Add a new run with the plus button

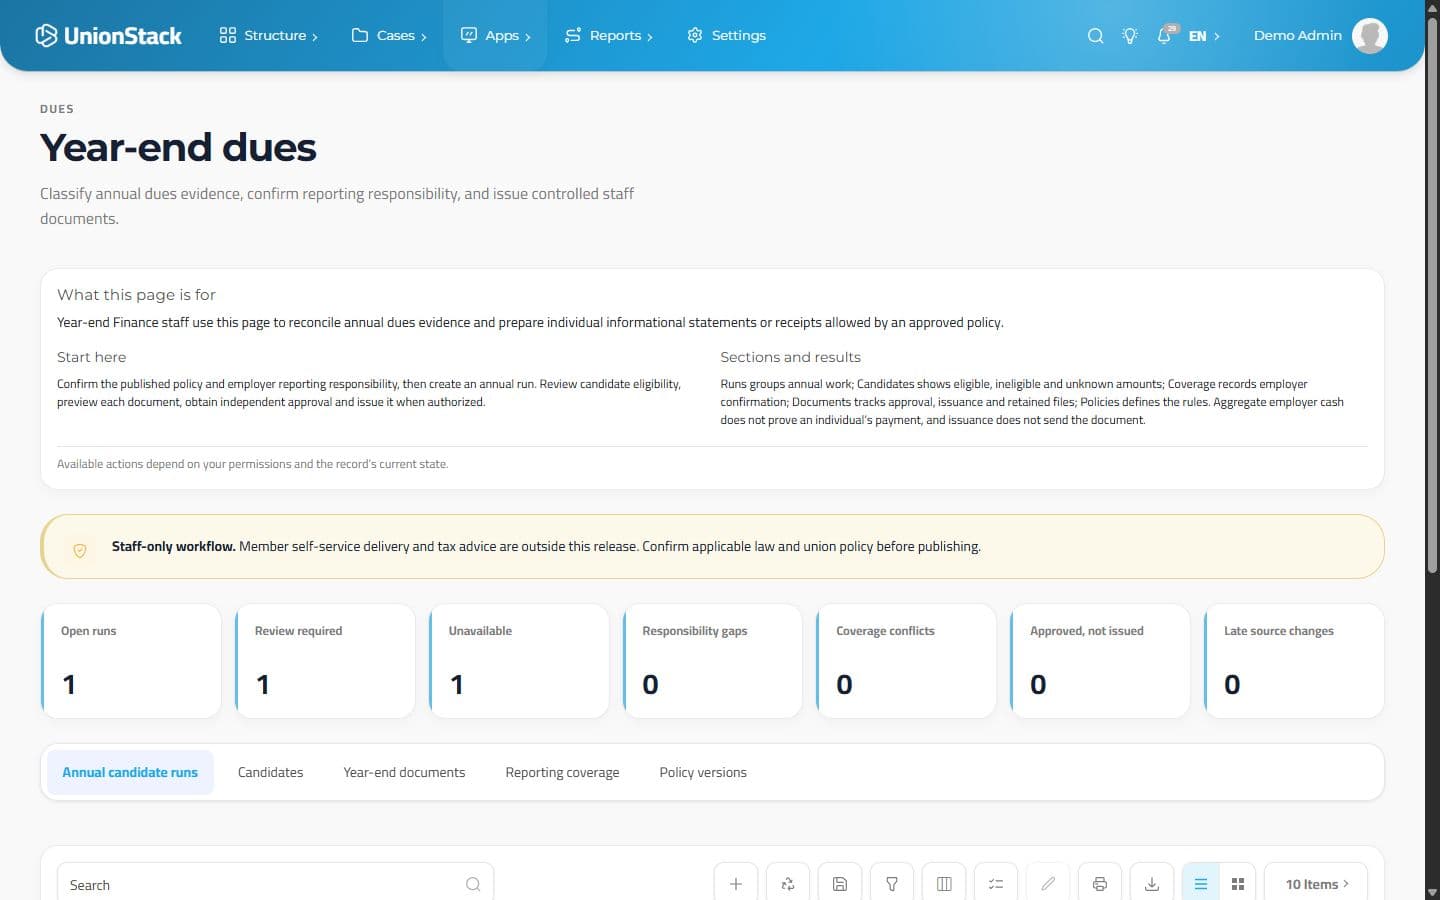[736, 884]
